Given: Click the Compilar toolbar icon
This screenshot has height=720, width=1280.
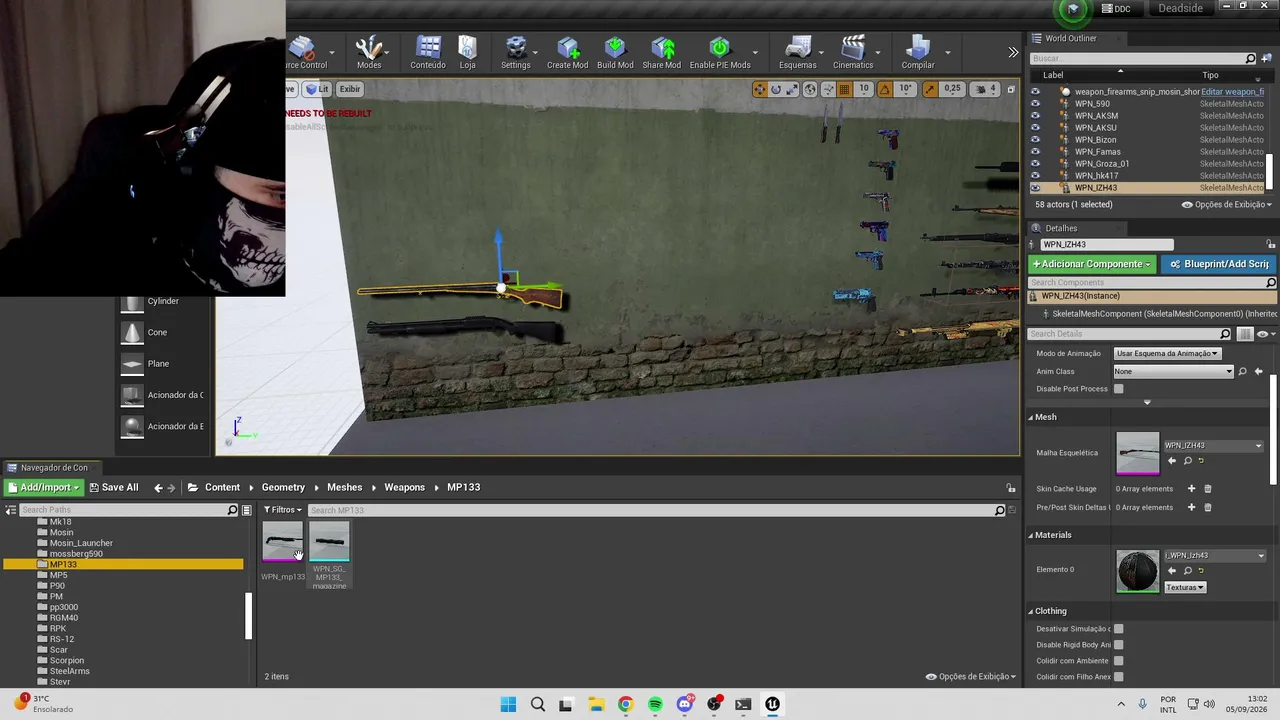Looking at the screenshot, I should click(x=918, y=53).
